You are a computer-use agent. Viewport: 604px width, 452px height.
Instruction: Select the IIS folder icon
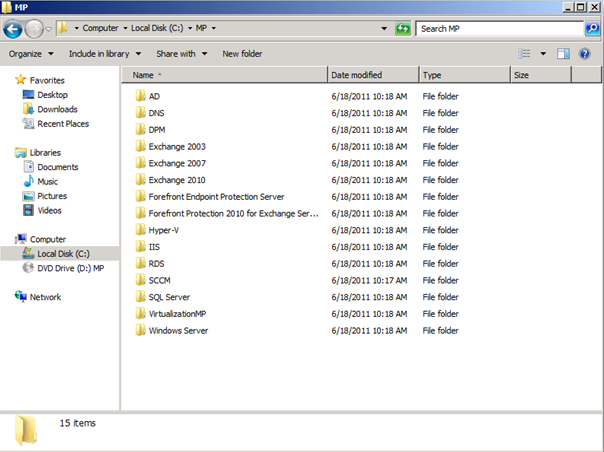pyautogui.click(x=141, y=247)
